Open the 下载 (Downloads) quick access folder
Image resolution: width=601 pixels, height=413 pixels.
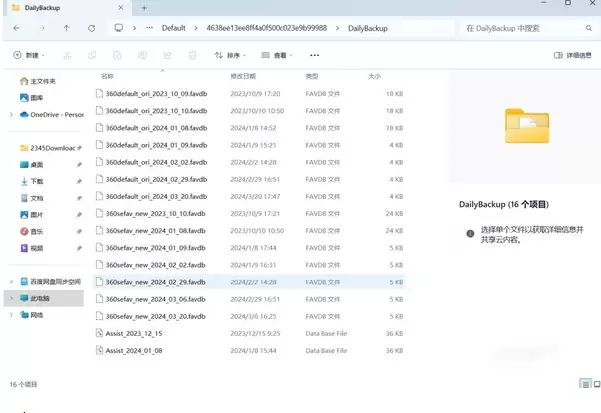tap(37, 181)
